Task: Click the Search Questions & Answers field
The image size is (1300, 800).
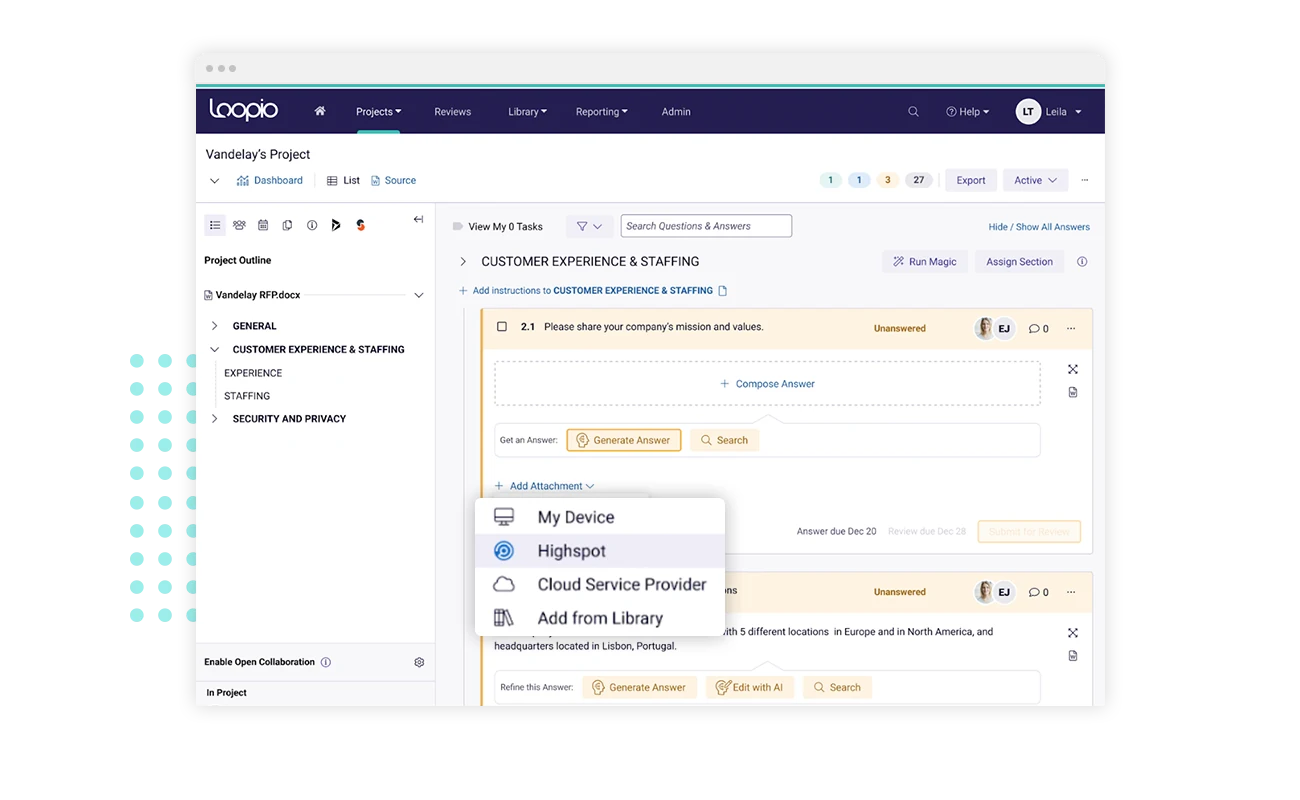Action: (x=705, y=226)
